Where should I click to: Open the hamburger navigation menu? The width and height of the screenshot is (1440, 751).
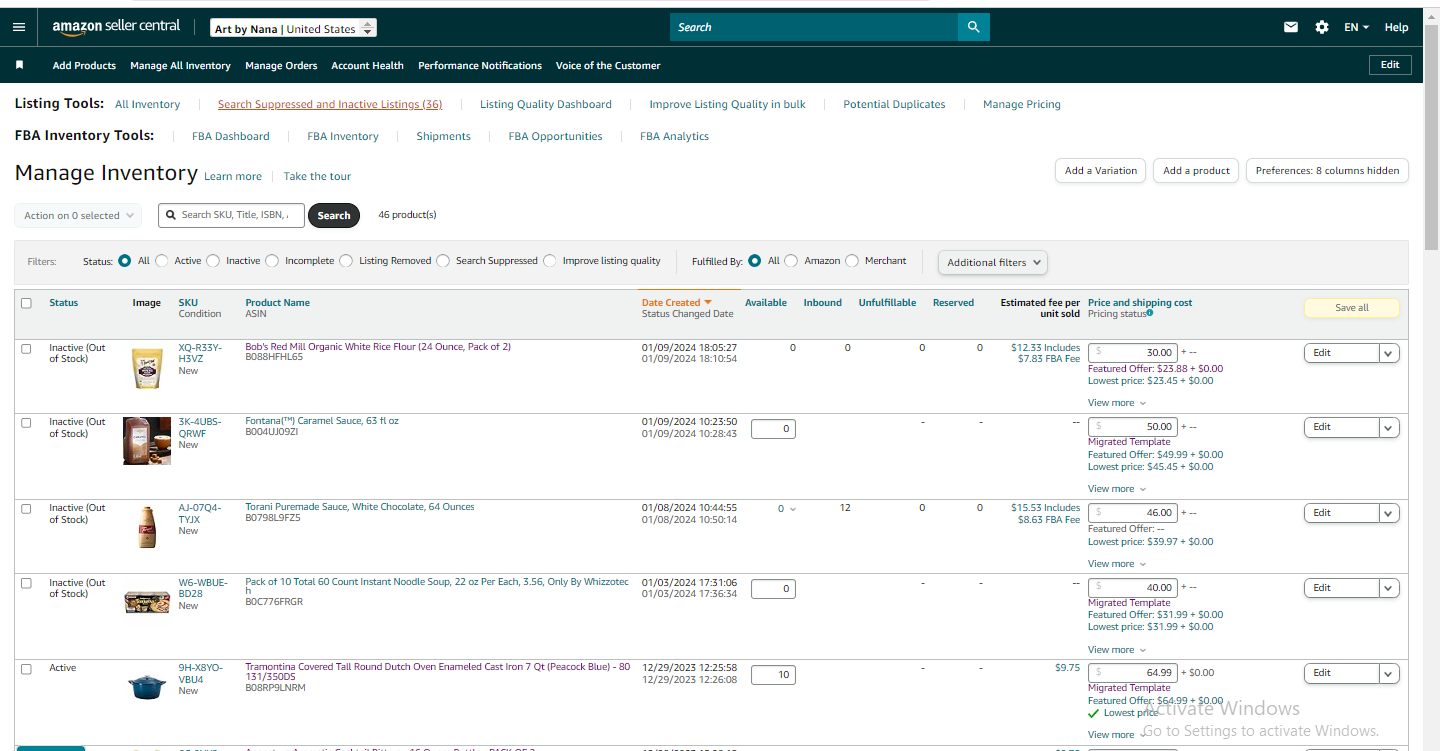point(19,27)
